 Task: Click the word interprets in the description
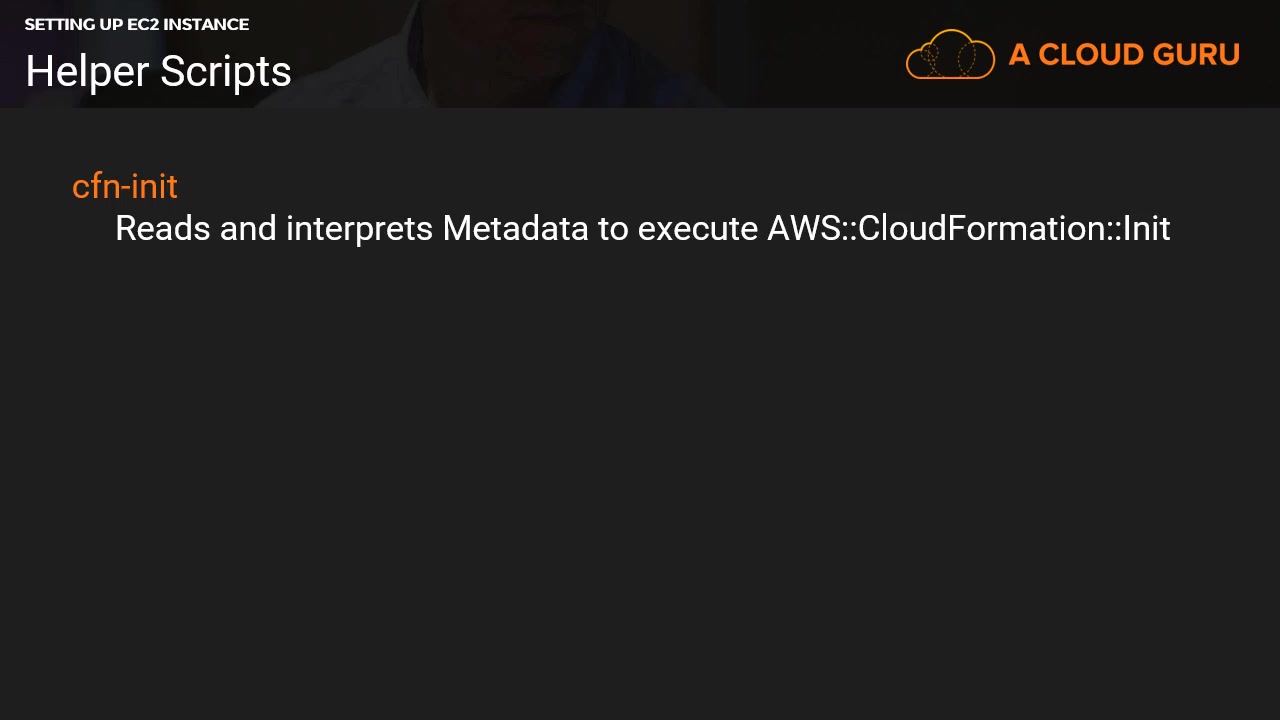359,229
